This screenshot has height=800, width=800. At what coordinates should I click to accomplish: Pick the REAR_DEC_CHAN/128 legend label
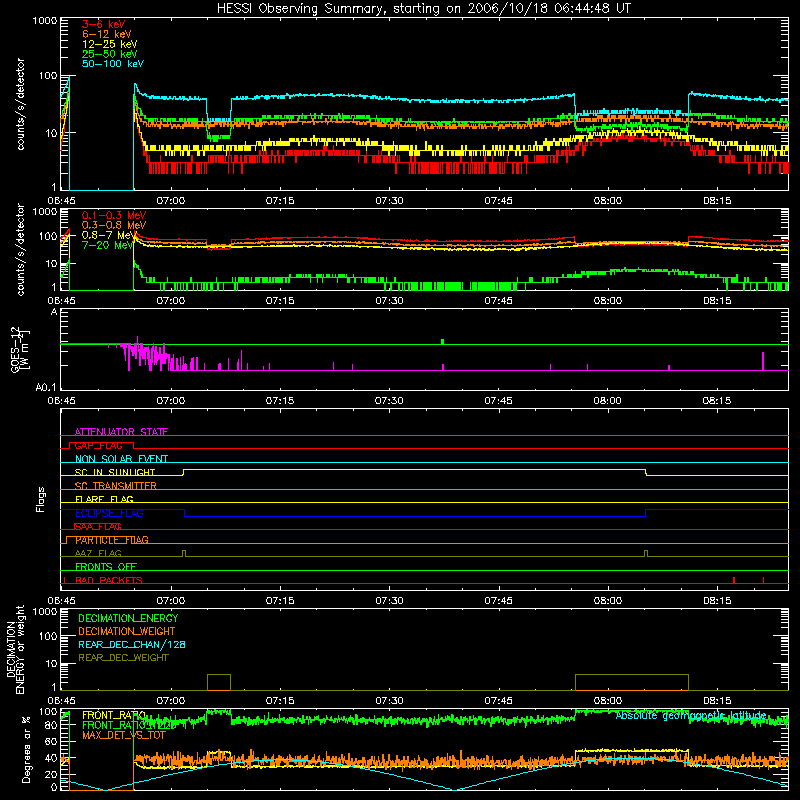pos(132,644)
